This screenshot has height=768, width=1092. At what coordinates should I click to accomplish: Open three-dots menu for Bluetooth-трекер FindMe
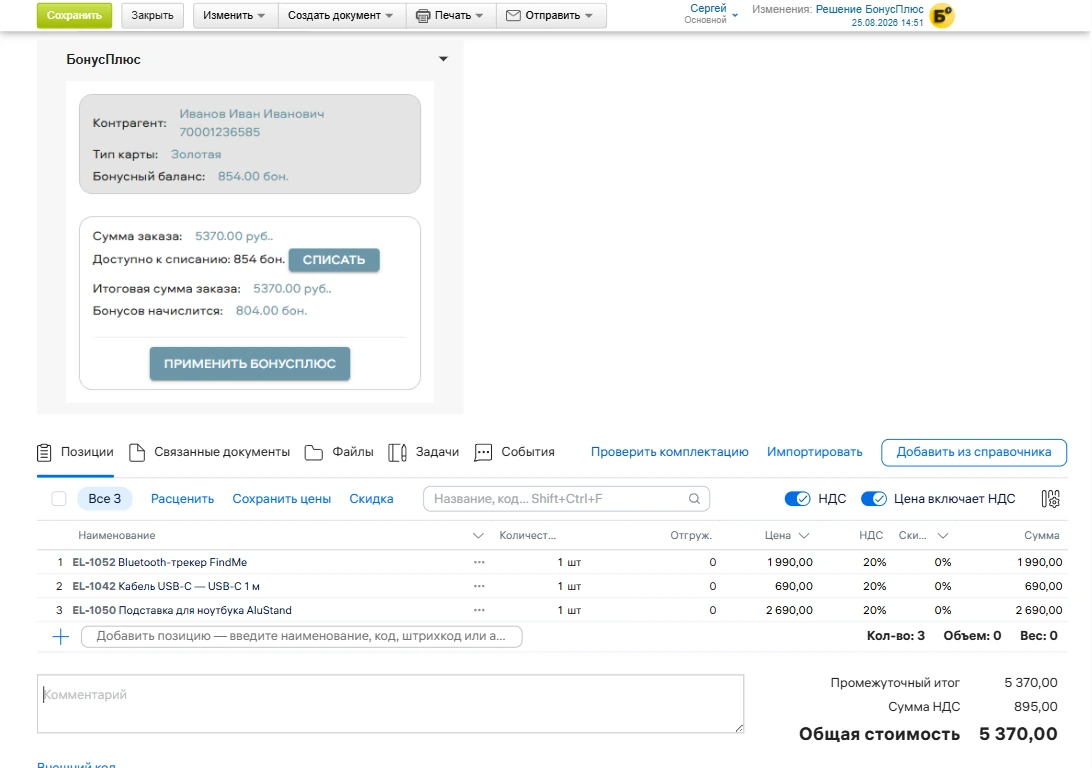click(479, 562)
